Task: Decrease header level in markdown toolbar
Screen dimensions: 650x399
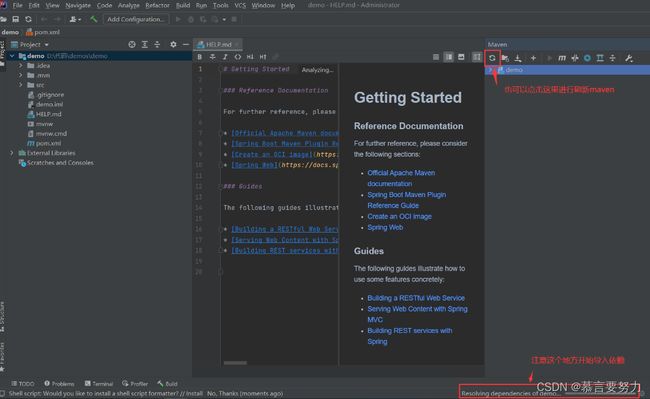Action: (x=250, y=57)
